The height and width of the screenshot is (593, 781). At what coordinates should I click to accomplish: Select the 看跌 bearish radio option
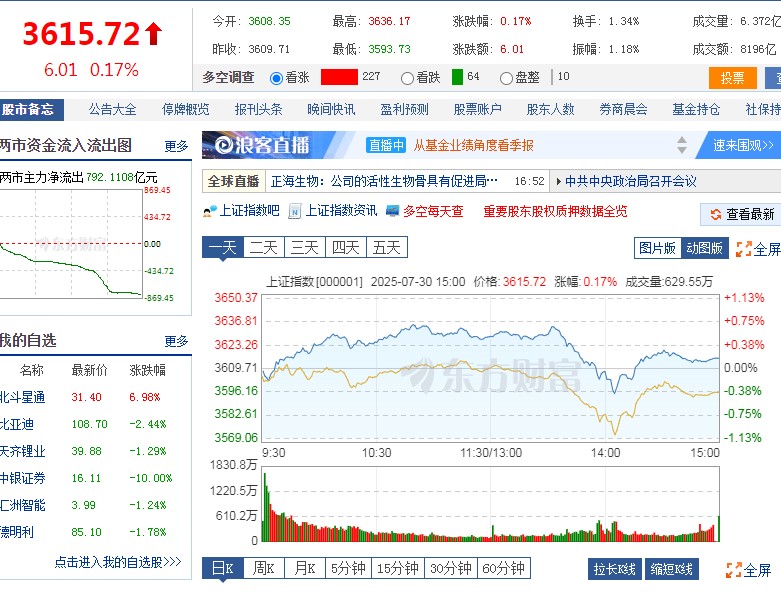click(407, 78)
